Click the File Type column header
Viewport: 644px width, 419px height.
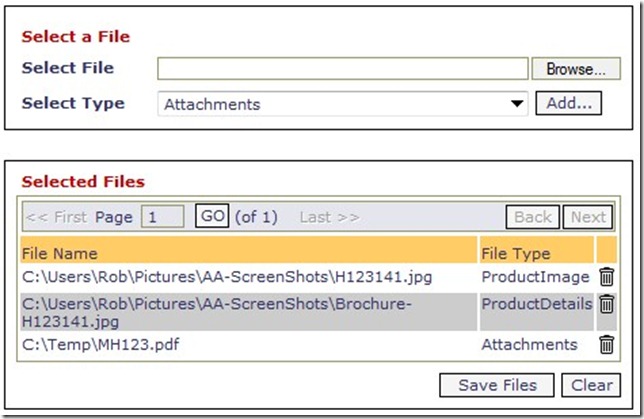click(516, 253)
